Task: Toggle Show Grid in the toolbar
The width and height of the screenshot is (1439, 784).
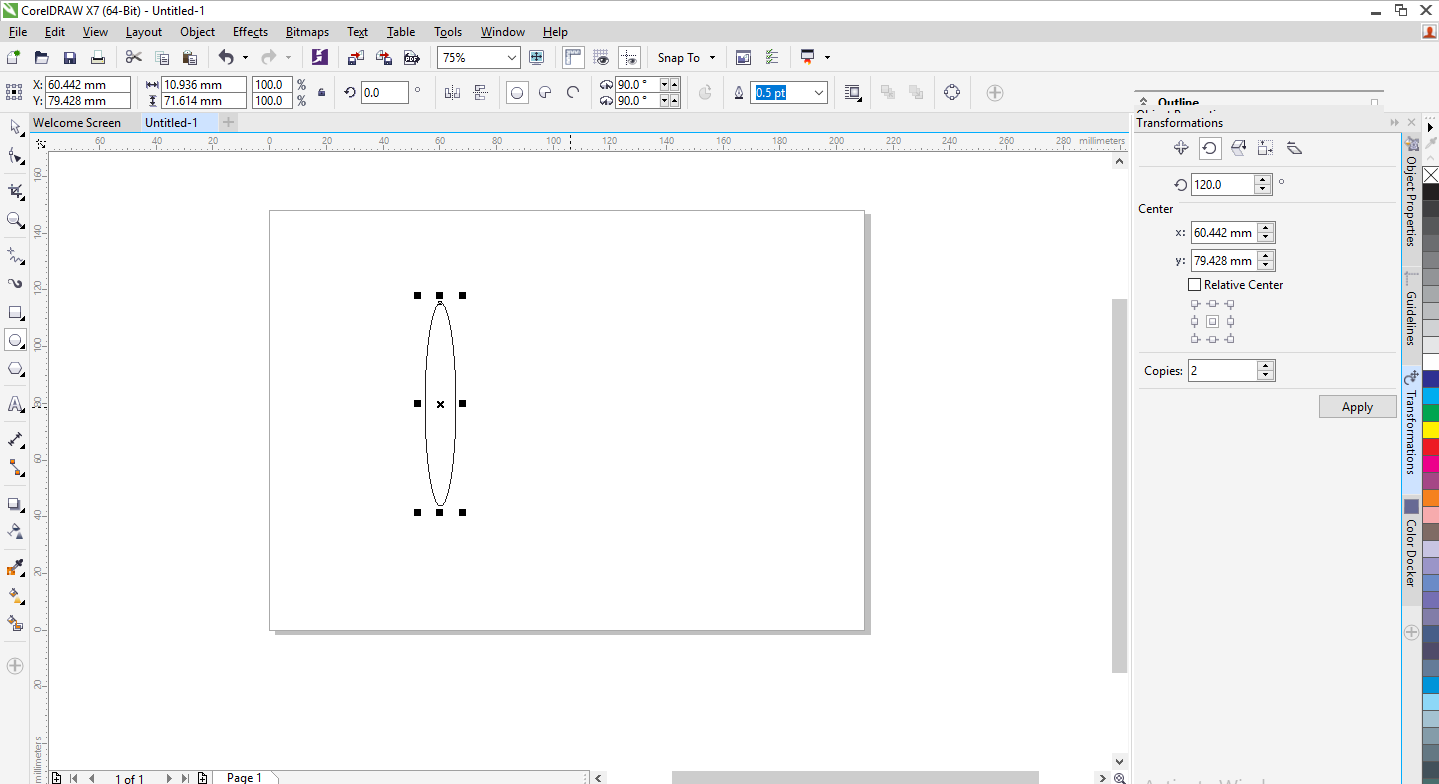Action: [601, 58]
